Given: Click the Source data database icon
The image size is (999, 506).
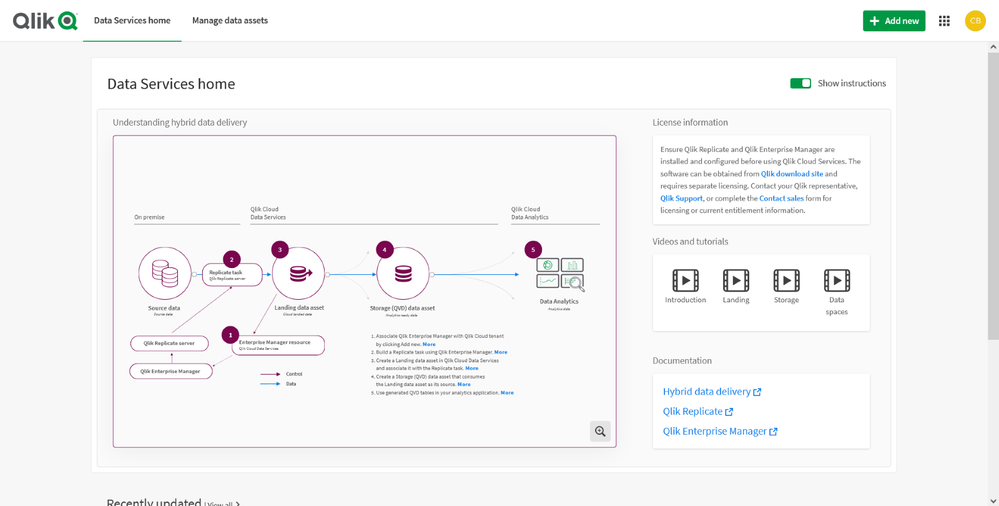Looking at the screenshot, I should pyautogui.click(x=164, y=273).
